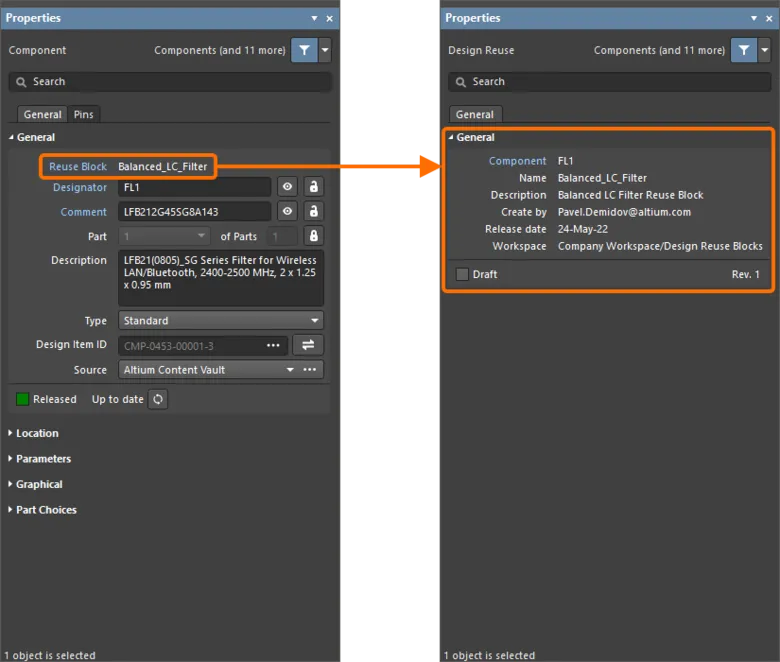The image size is (780, 662).
Task: Click the Design Item ID swap button
Action: tap(308, 345)
